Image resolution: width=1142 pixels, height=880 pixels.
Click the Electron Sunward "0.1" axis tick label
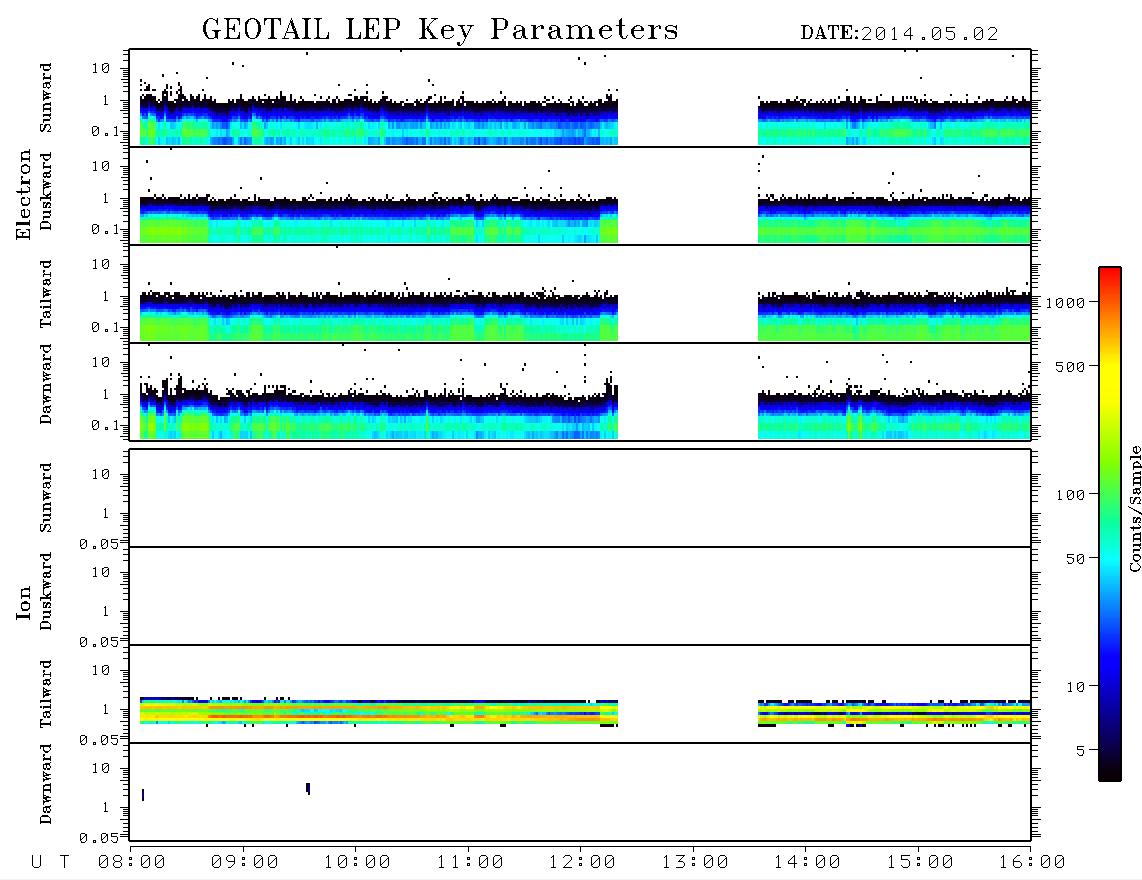point(105,131)
